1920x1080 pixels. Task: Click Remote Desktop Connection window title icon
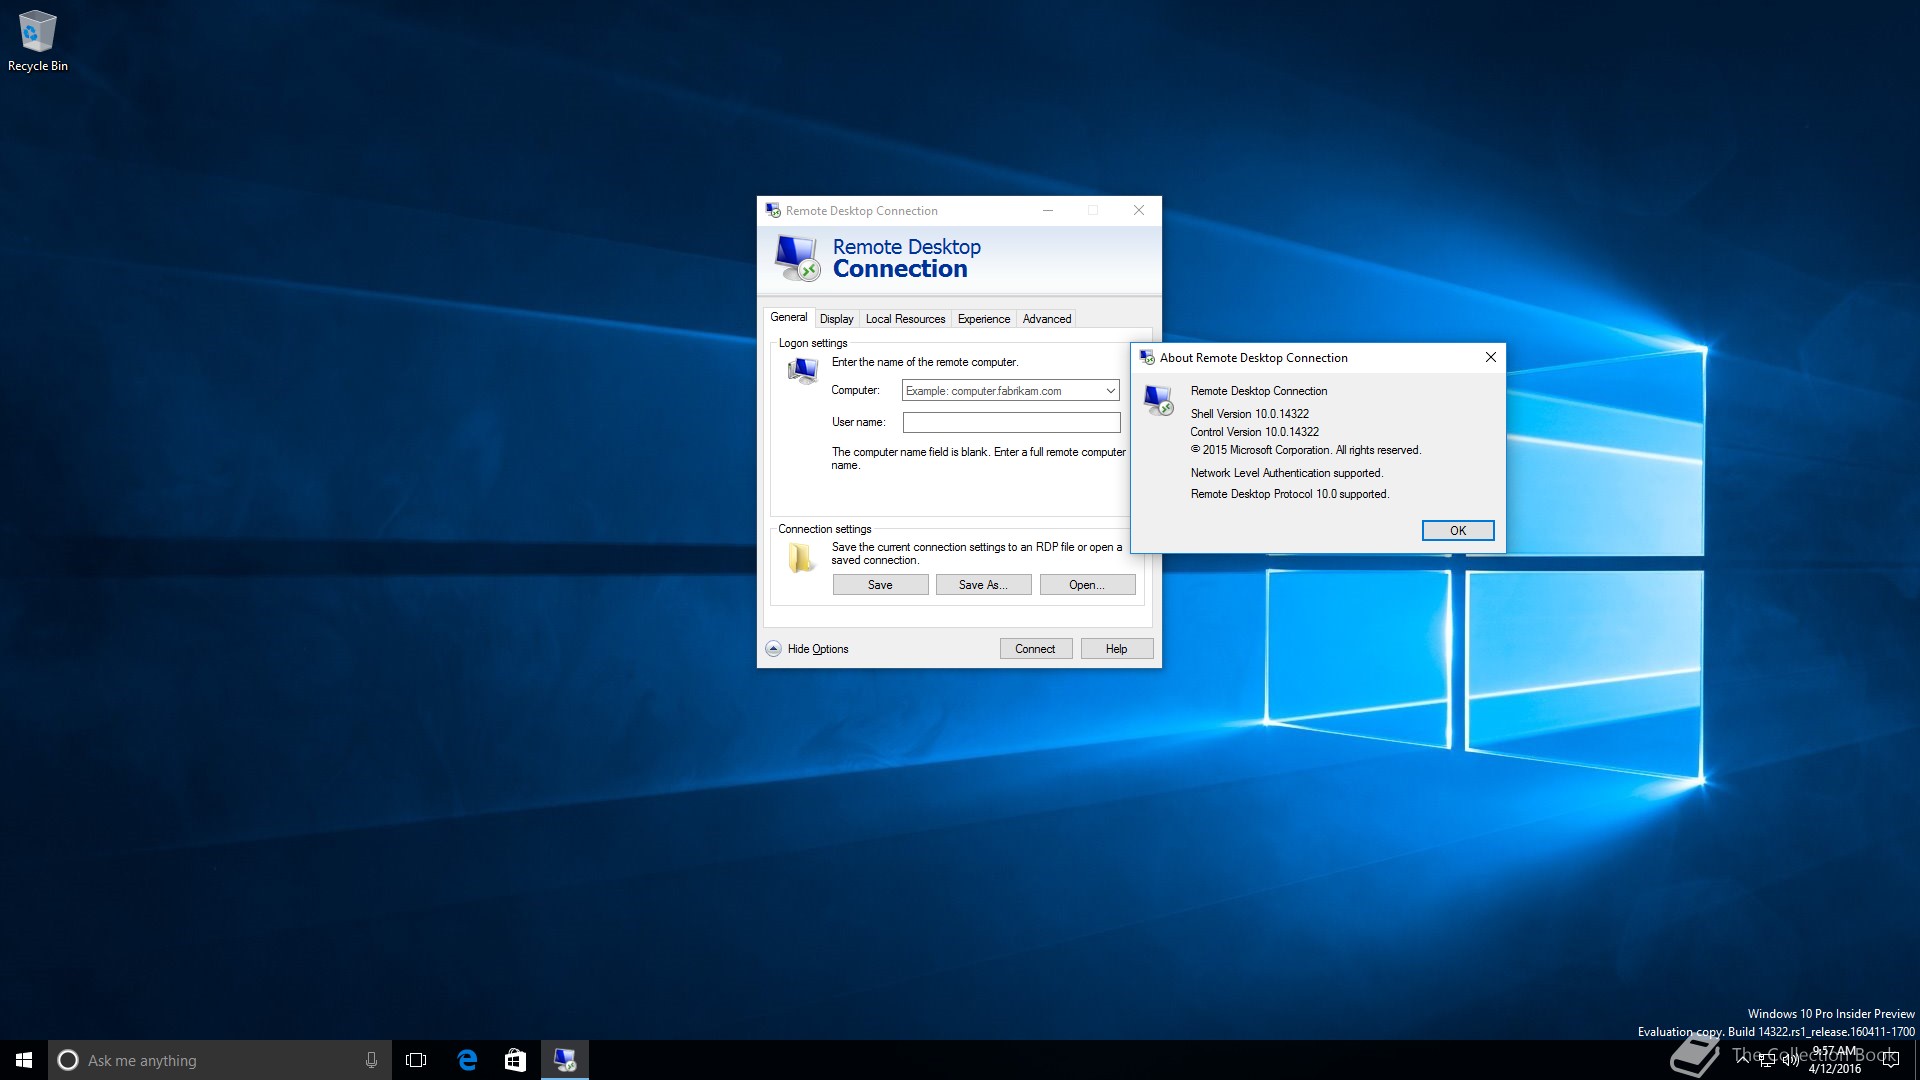(x=773, y=210)
